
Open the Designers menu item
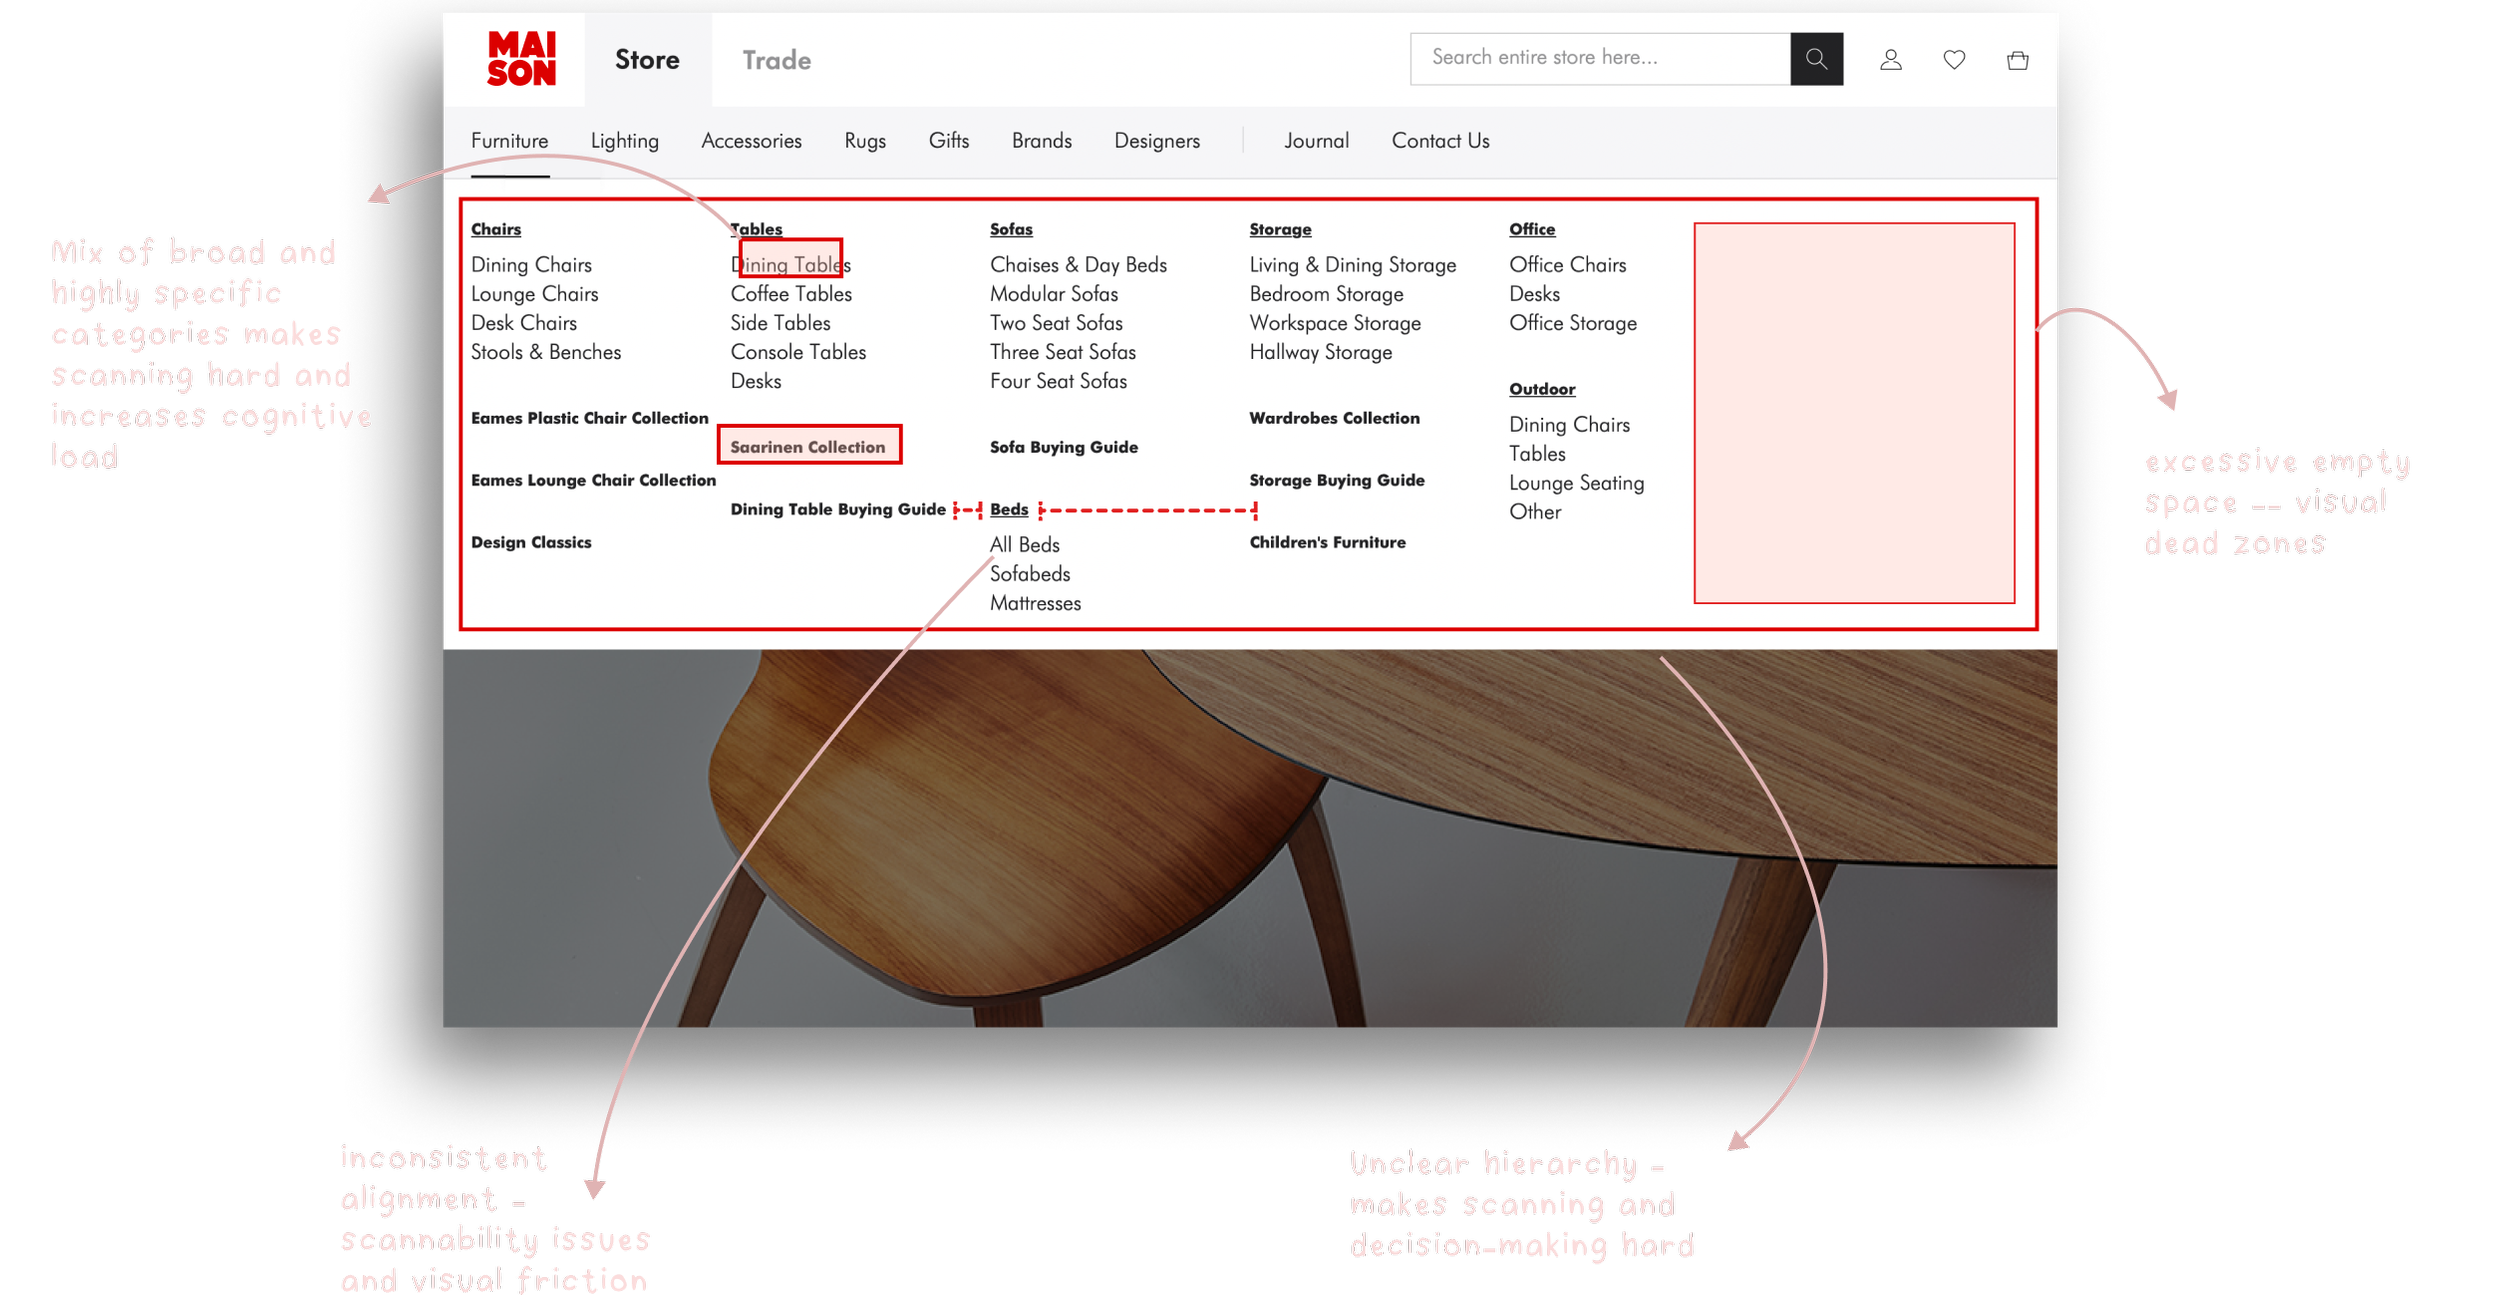pyautogui.click(x=1157, y=141)
